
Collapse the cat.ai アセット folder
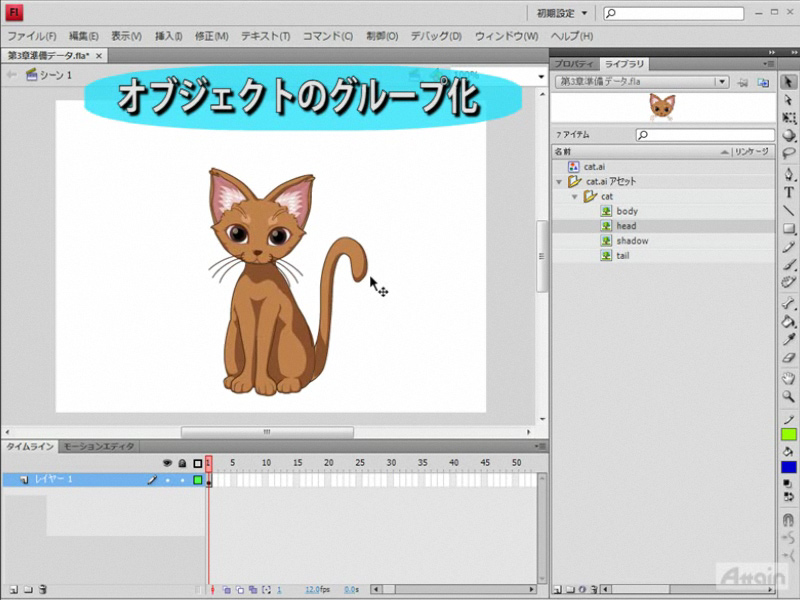click(x=560, y=182)
